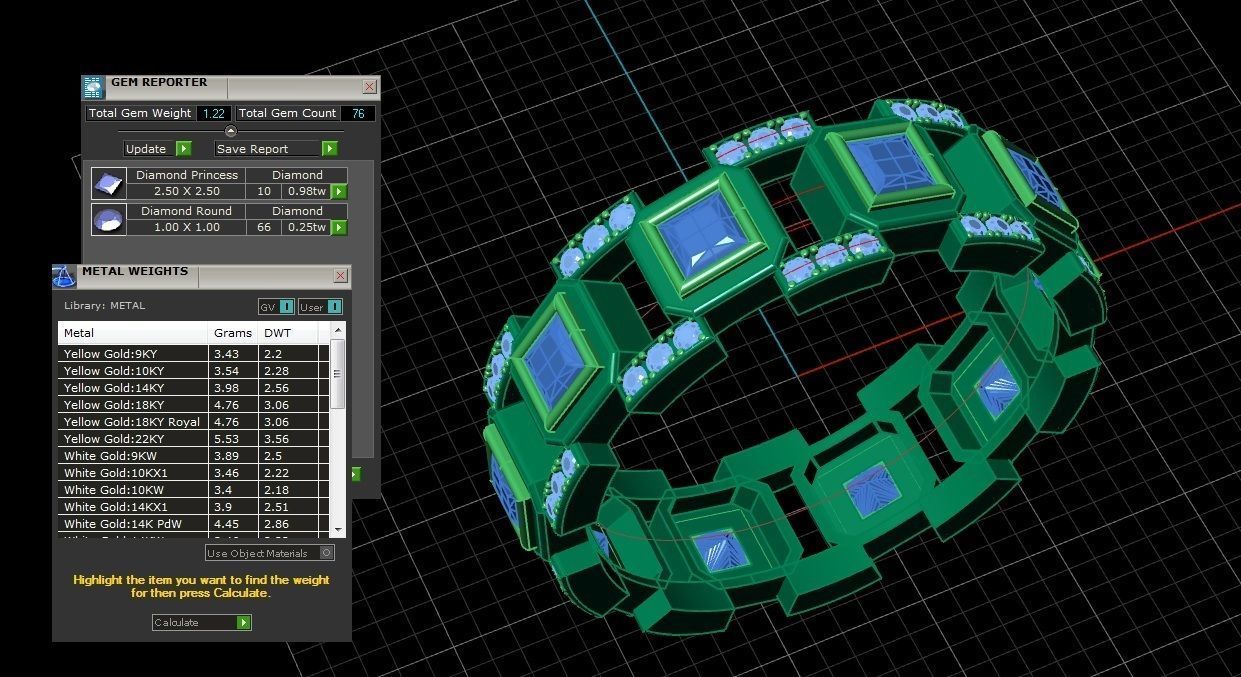Click the Gem Reporter panel icon
The width and height of the screenshot is (1241, 677).
click(x=93, y=87)
